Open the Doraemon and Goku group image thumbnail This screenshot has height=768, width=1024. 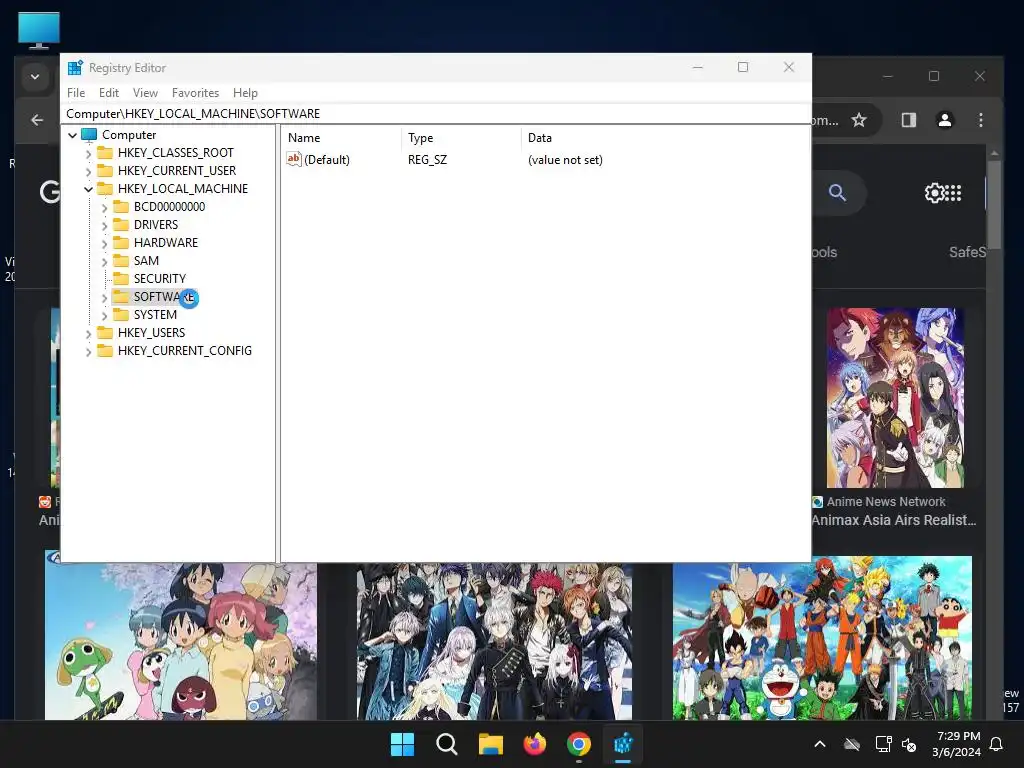point(822,638)
